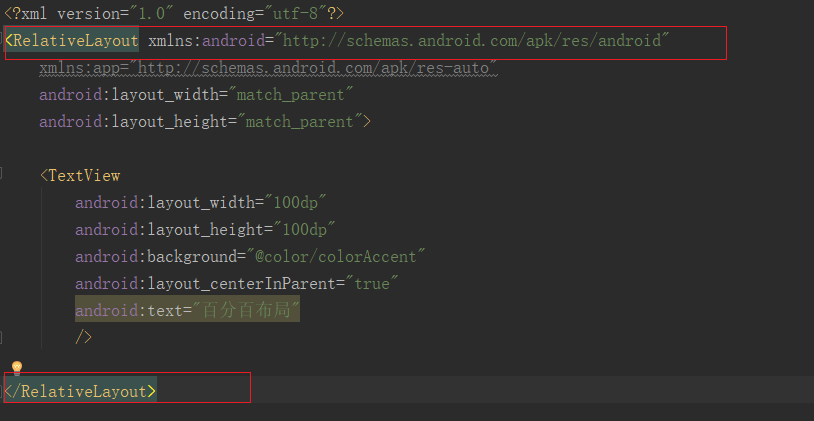Click the opening RelativeLayout tag name
Viewport: 814px width, 421px height.
pyautogui.click(x=76, y=40)
